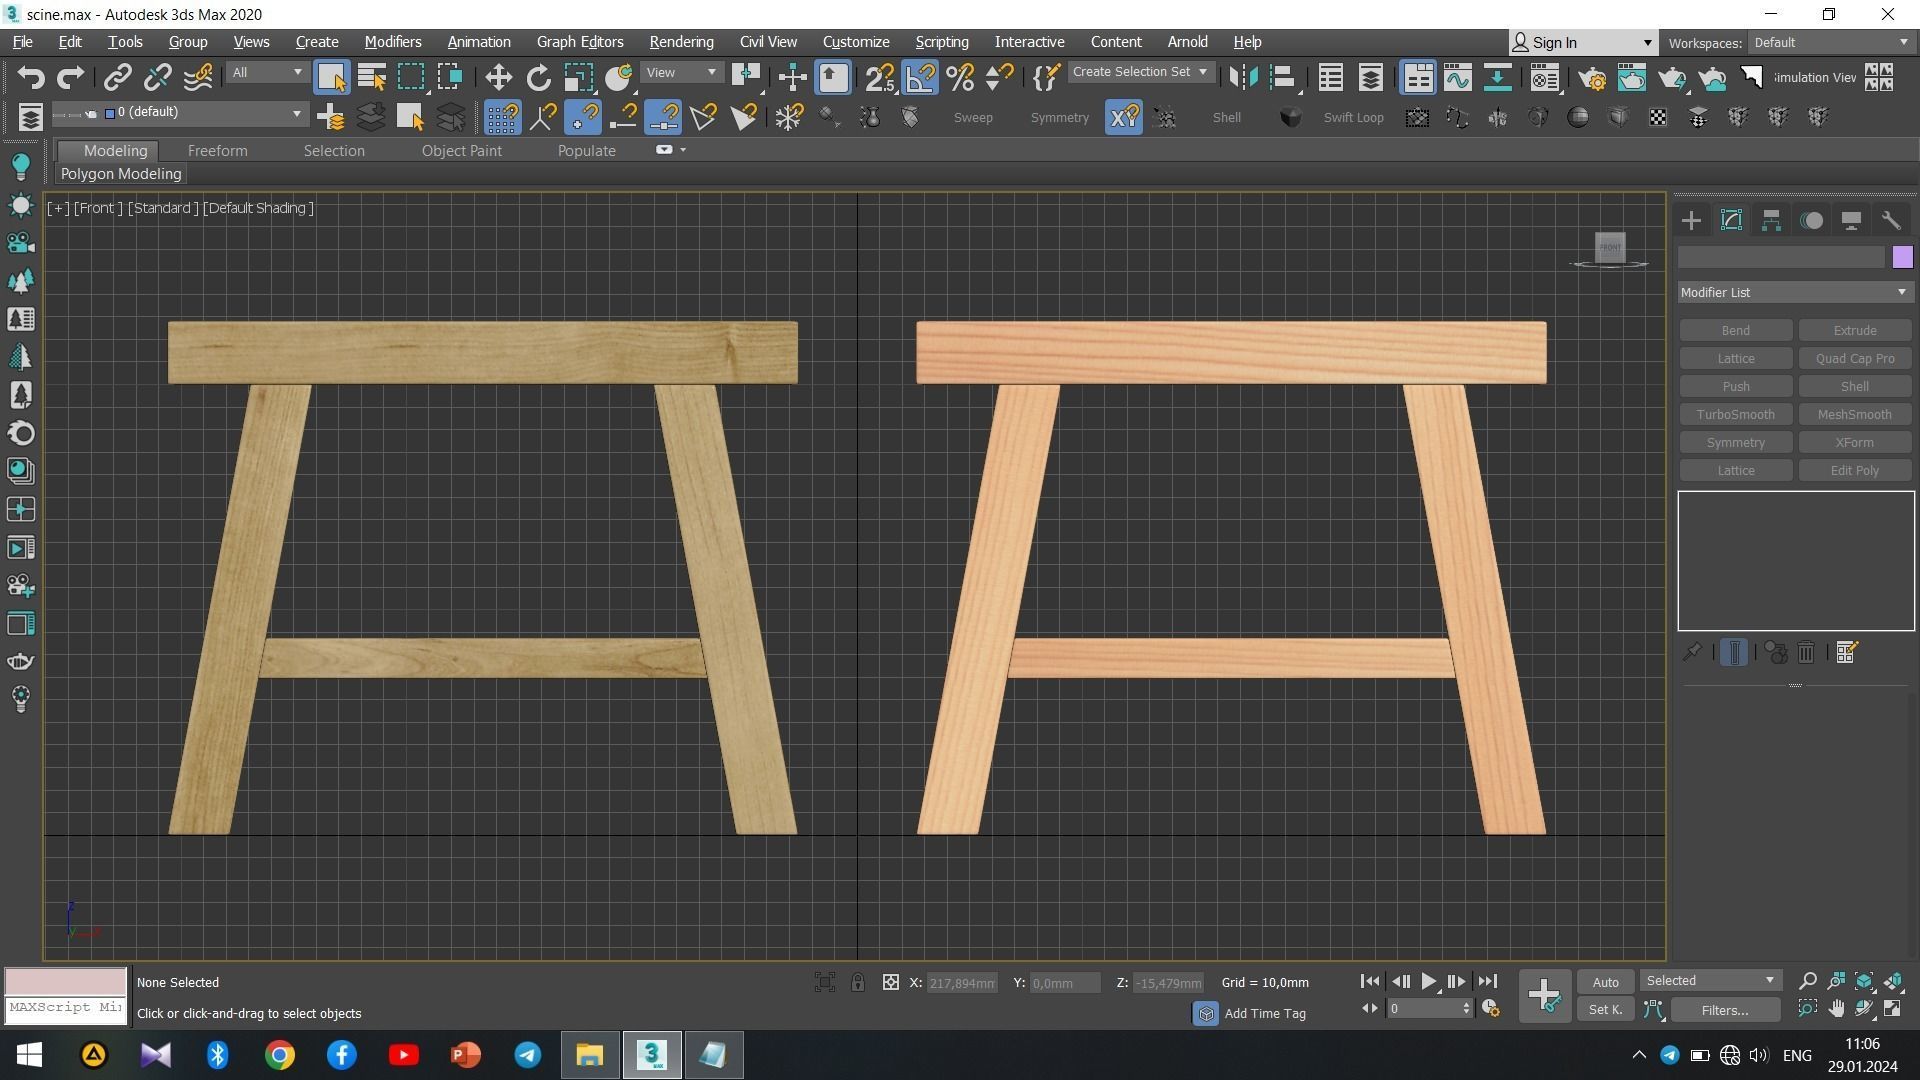Open the Graph Editors menu

580,42
